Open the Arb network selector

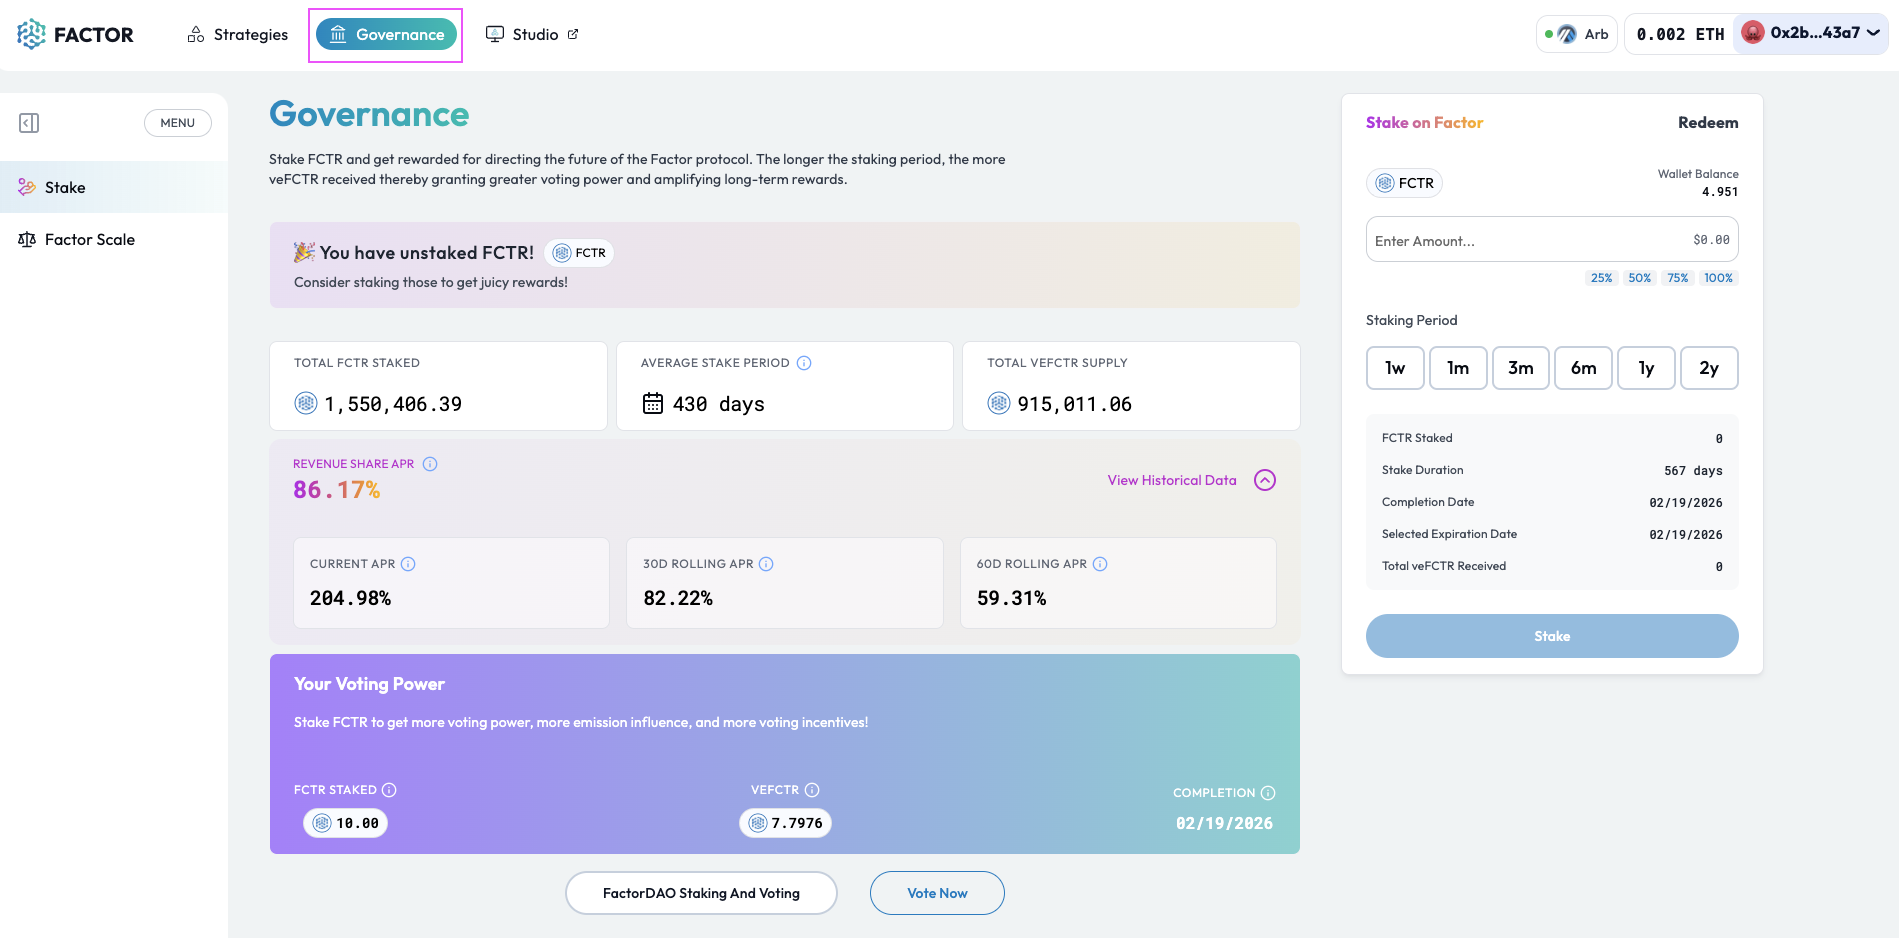[x=1577, y=34]
